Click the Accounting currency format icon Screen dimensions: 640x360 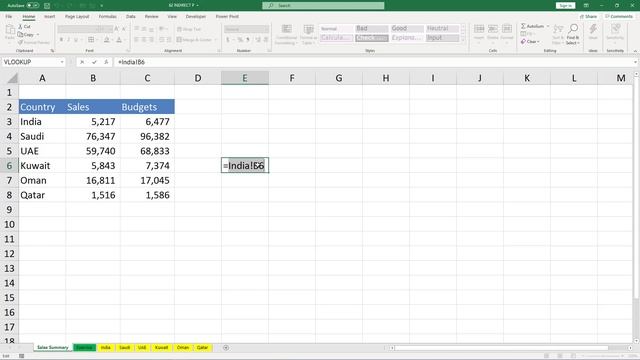coord(228,40)
